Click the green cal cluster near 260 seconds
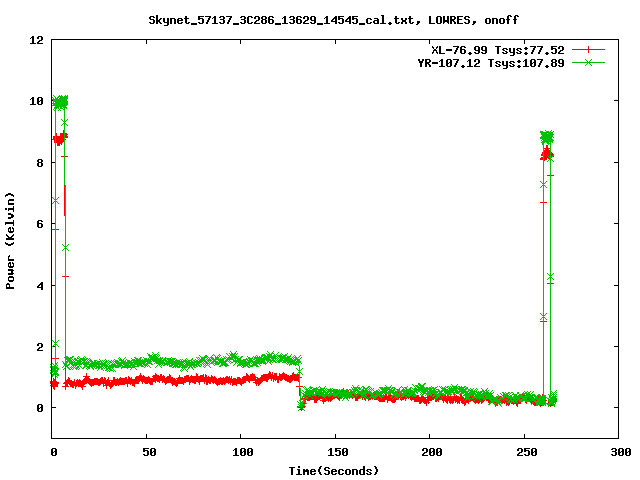This screenshot has height=480, width=640. 547,137
